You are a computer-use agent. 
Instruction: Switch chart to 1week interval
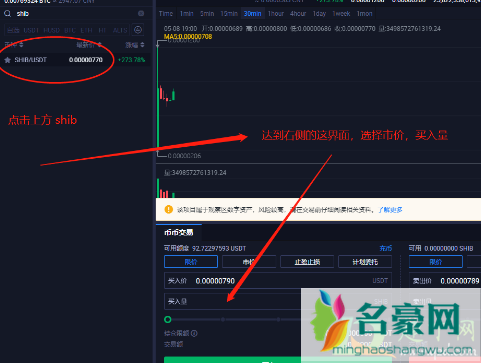(341, 14)
